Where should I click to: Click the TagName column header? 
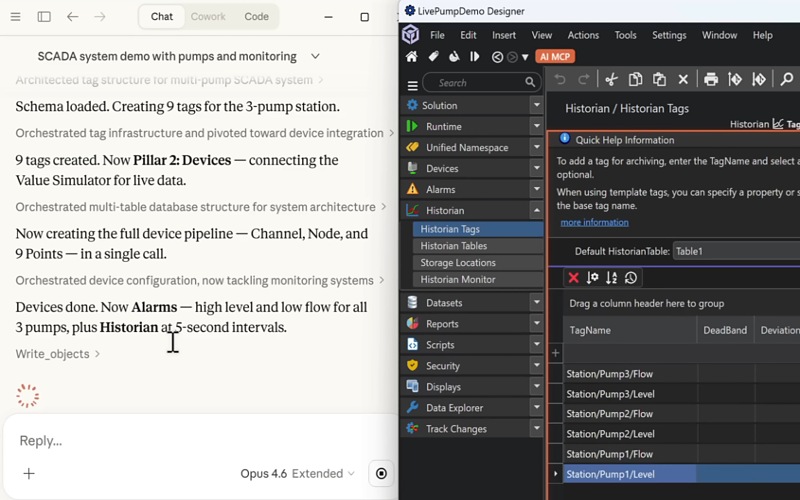pyautogui.click(x=630, y=330)
